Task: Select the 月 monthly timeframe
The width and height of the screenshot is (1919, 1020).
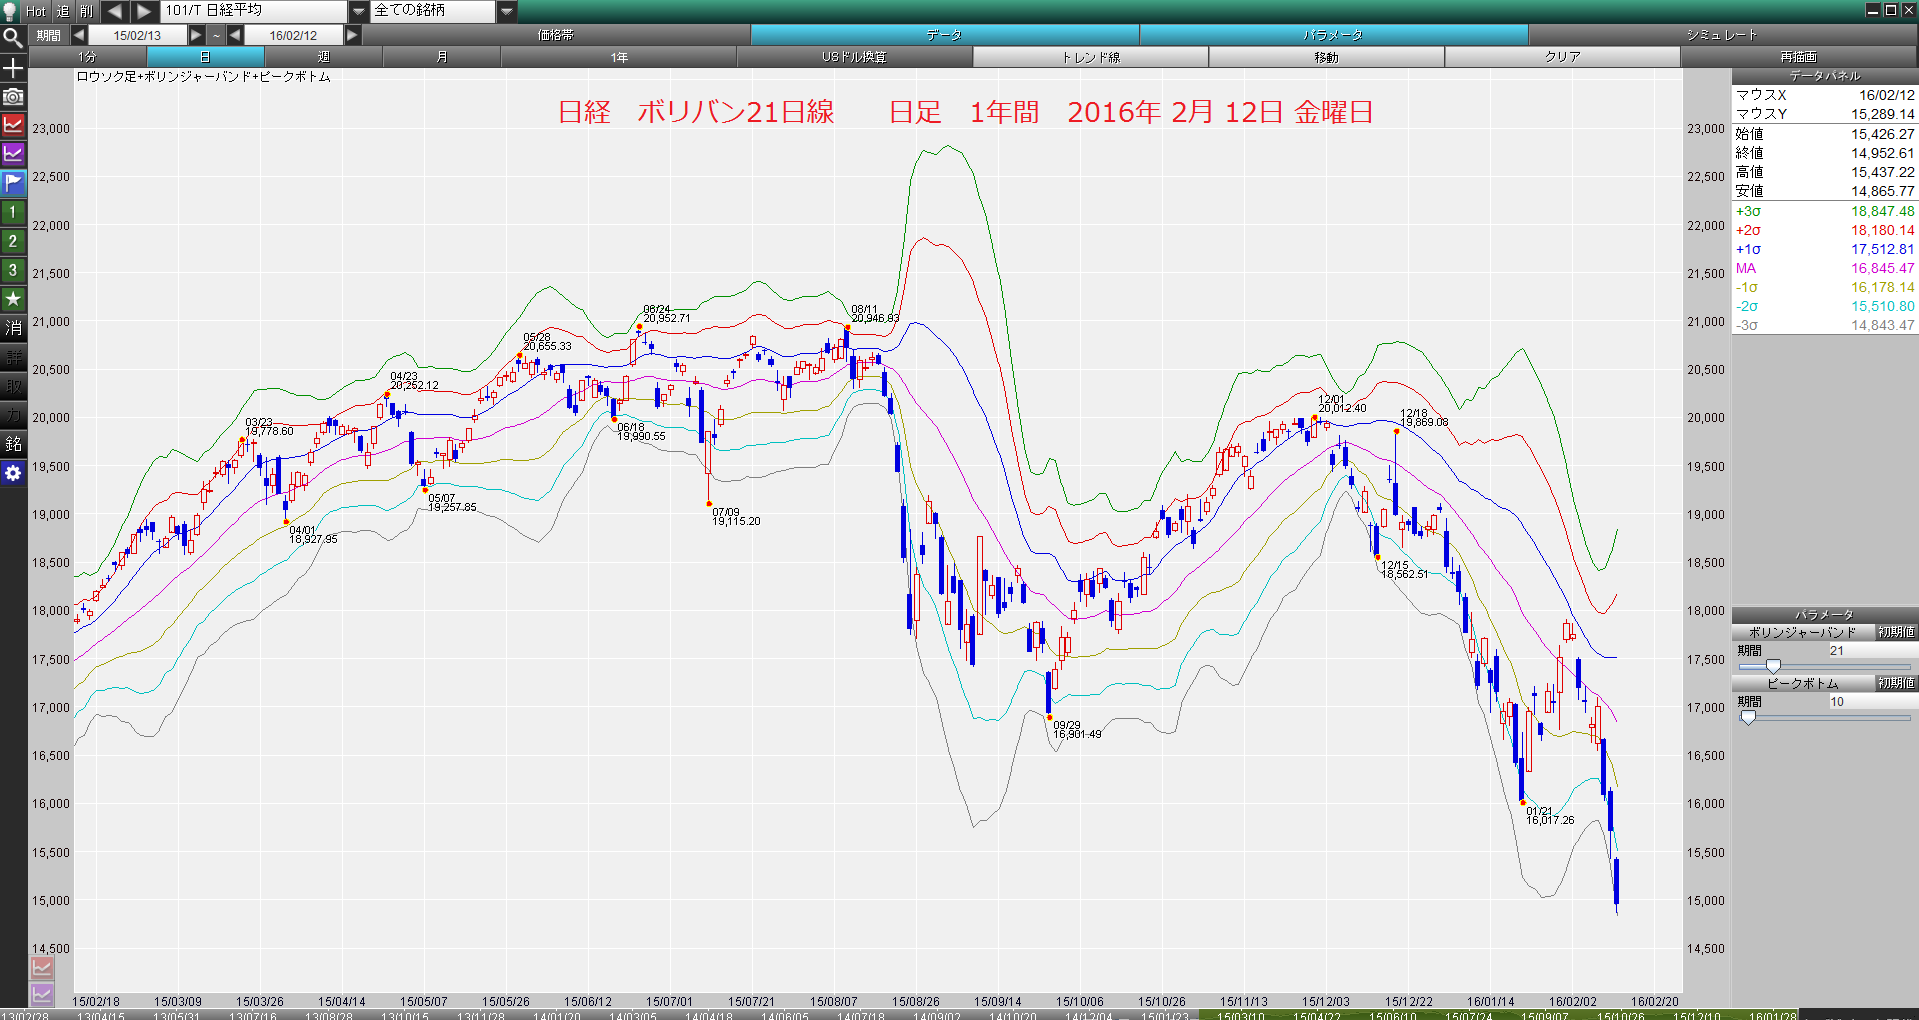Action: [x=441, y=57]
